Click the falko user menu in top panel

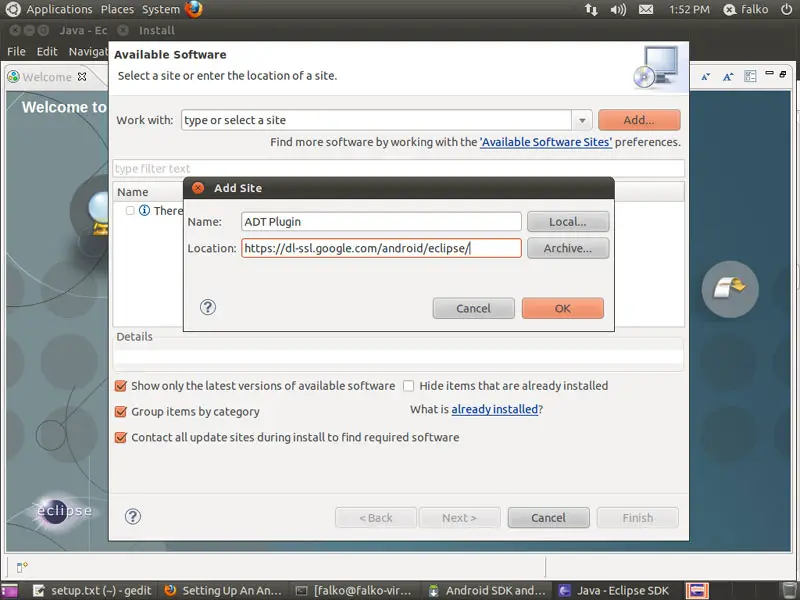point(745,9)
